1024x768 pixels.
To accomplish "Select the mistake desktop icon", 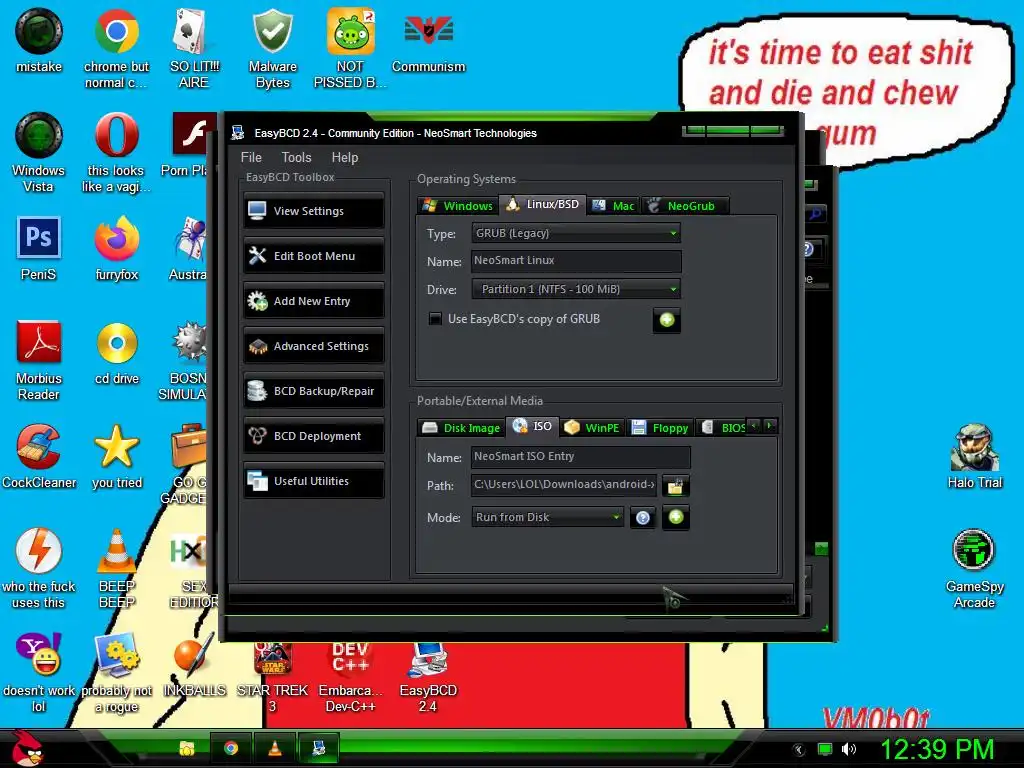I will 39,40.
